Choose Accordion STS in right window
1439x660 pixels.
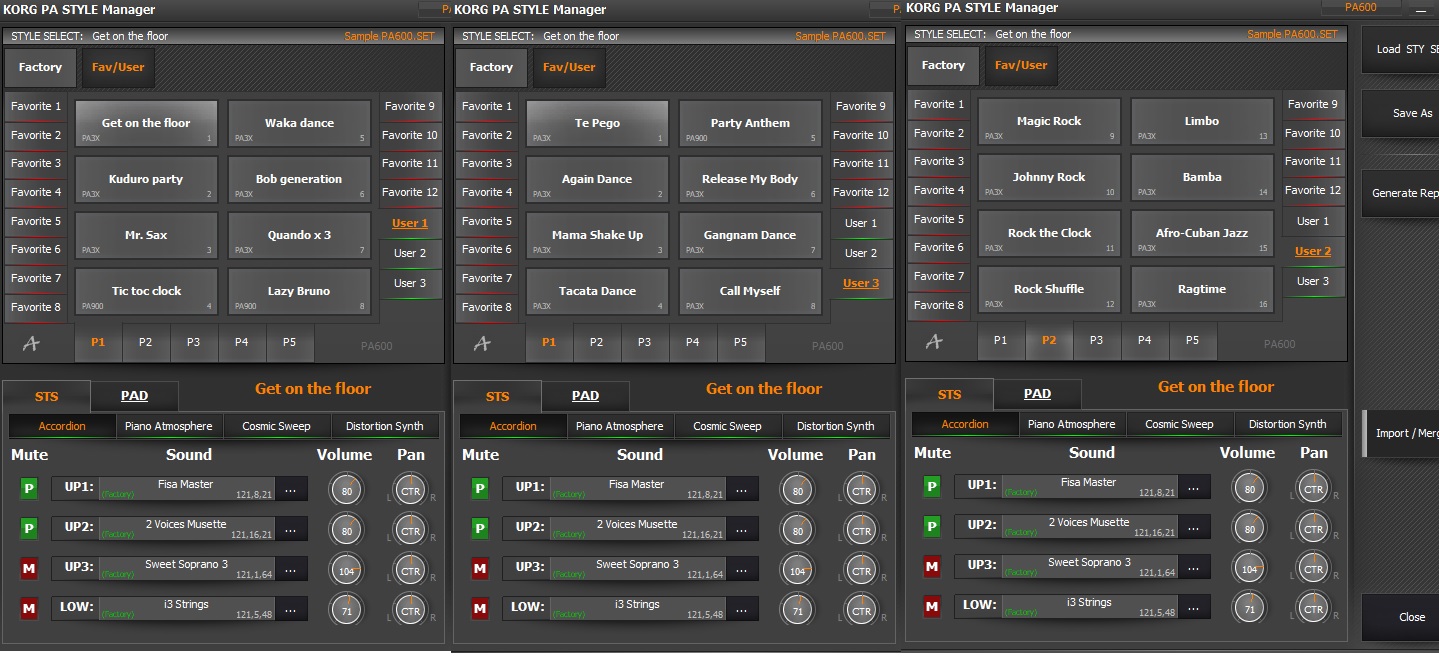tap(965, 425)
